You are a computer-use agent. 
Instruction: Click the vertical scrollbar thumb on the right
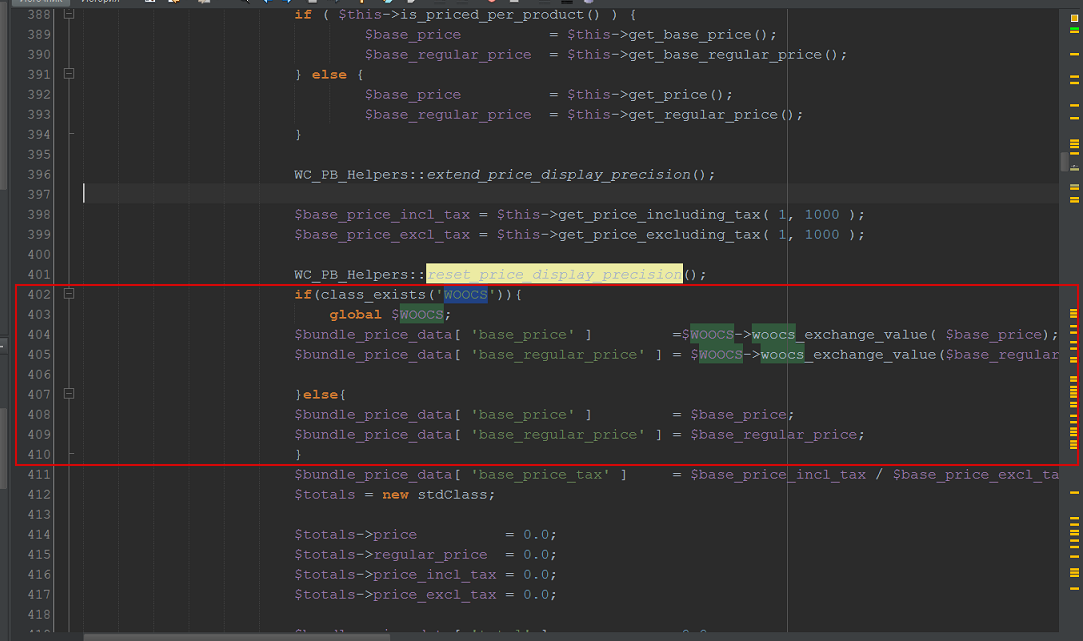(x=1064, y=162)
